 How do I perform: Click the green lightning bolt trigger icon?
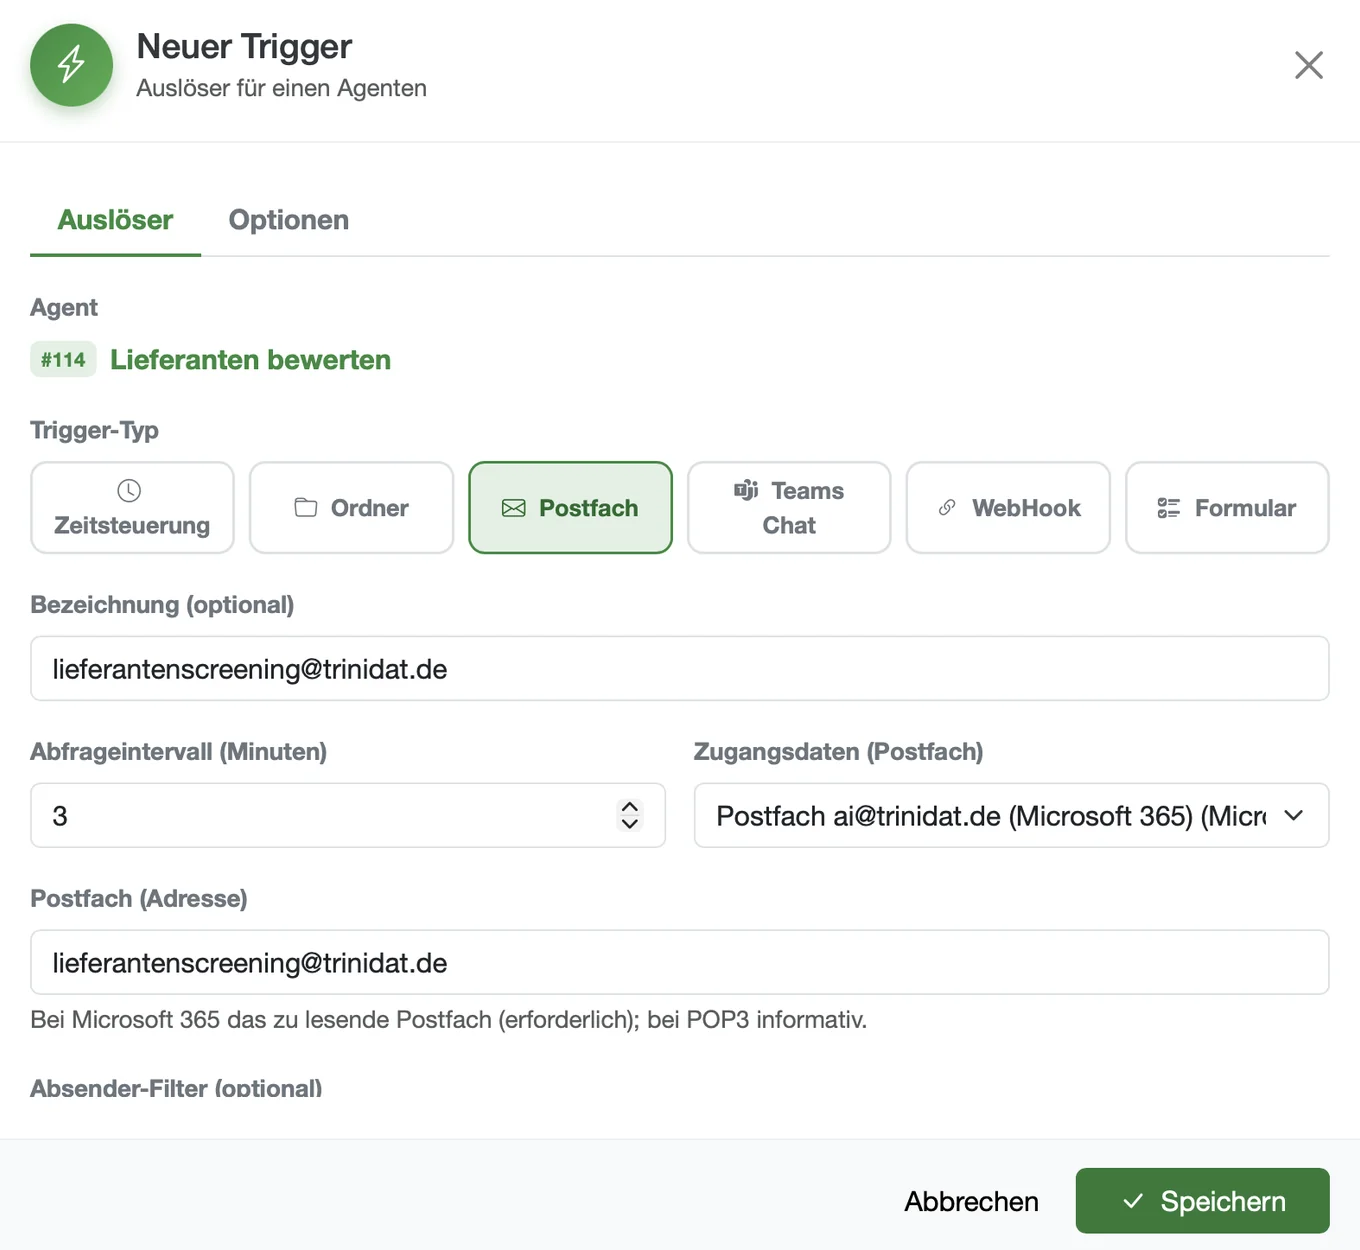pos(71,65)
